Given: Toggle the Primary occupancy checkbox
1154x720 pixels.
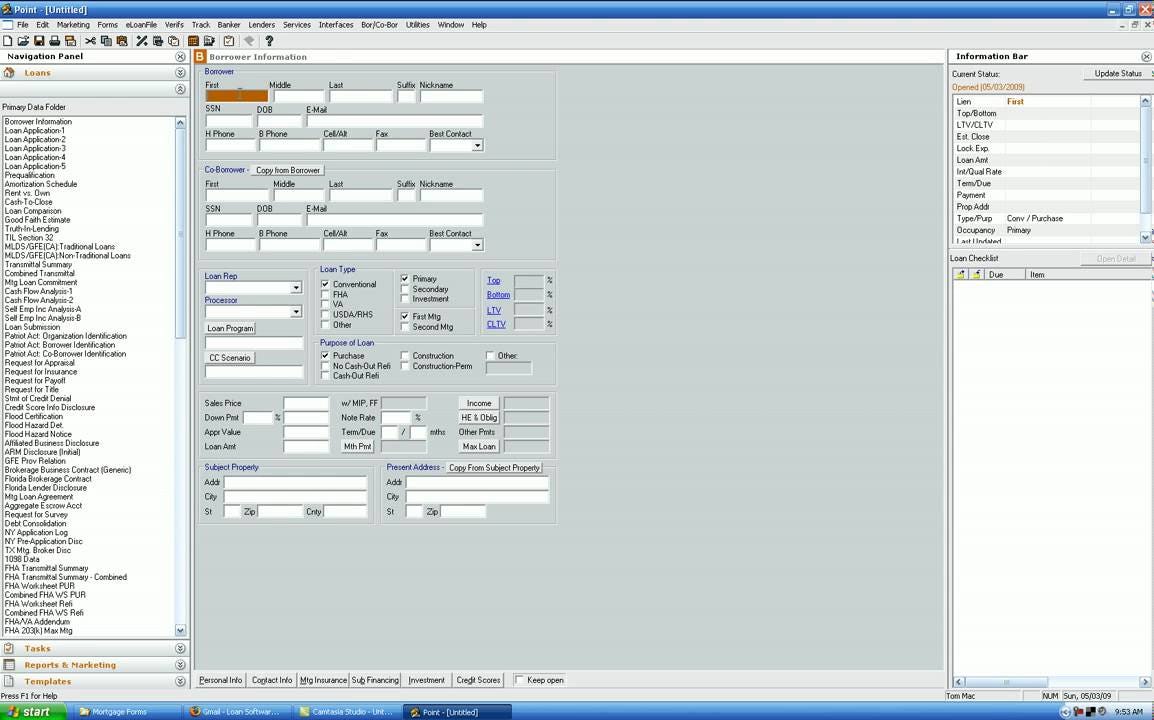Looking at the screenshot, I should coord(405,279).
